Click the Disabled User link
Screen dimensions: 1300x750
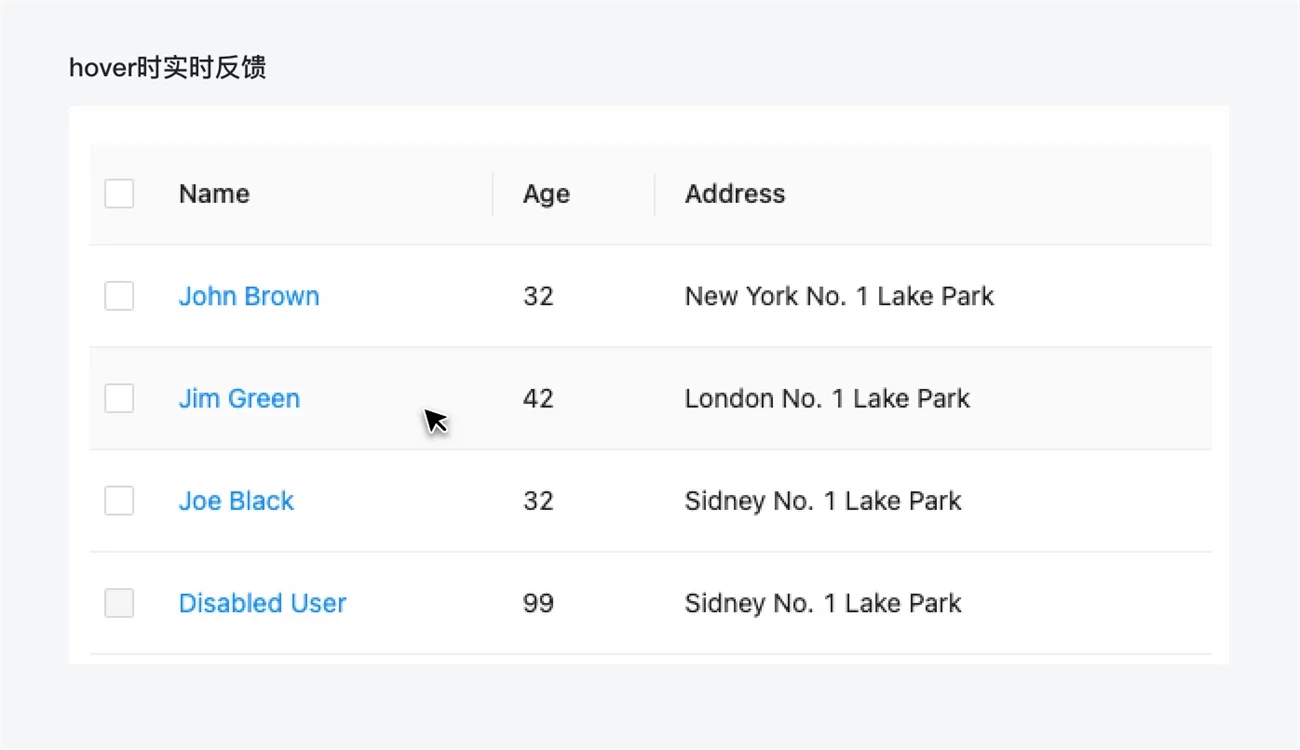coord(262,603)
